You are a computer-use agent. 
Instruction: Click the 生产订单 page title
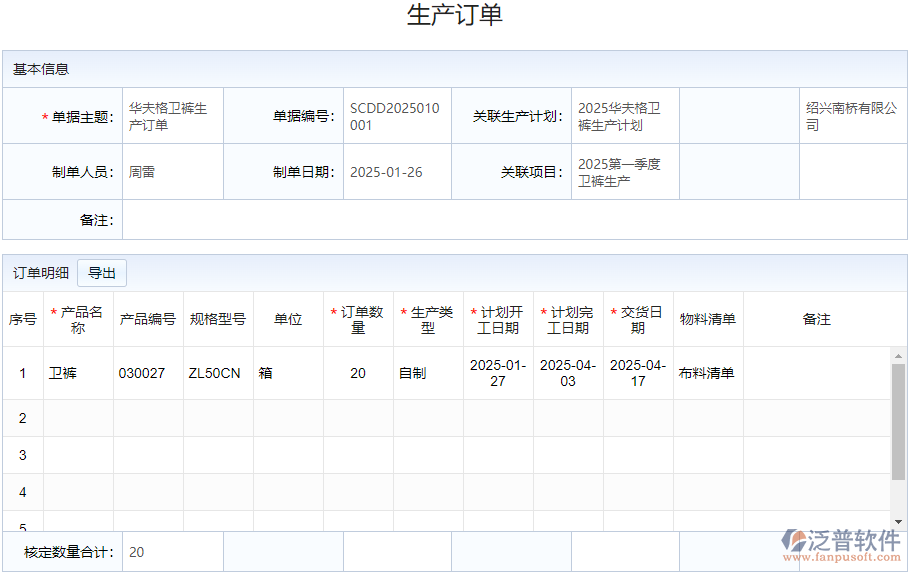pyautogui.click(x=455, y=15)
